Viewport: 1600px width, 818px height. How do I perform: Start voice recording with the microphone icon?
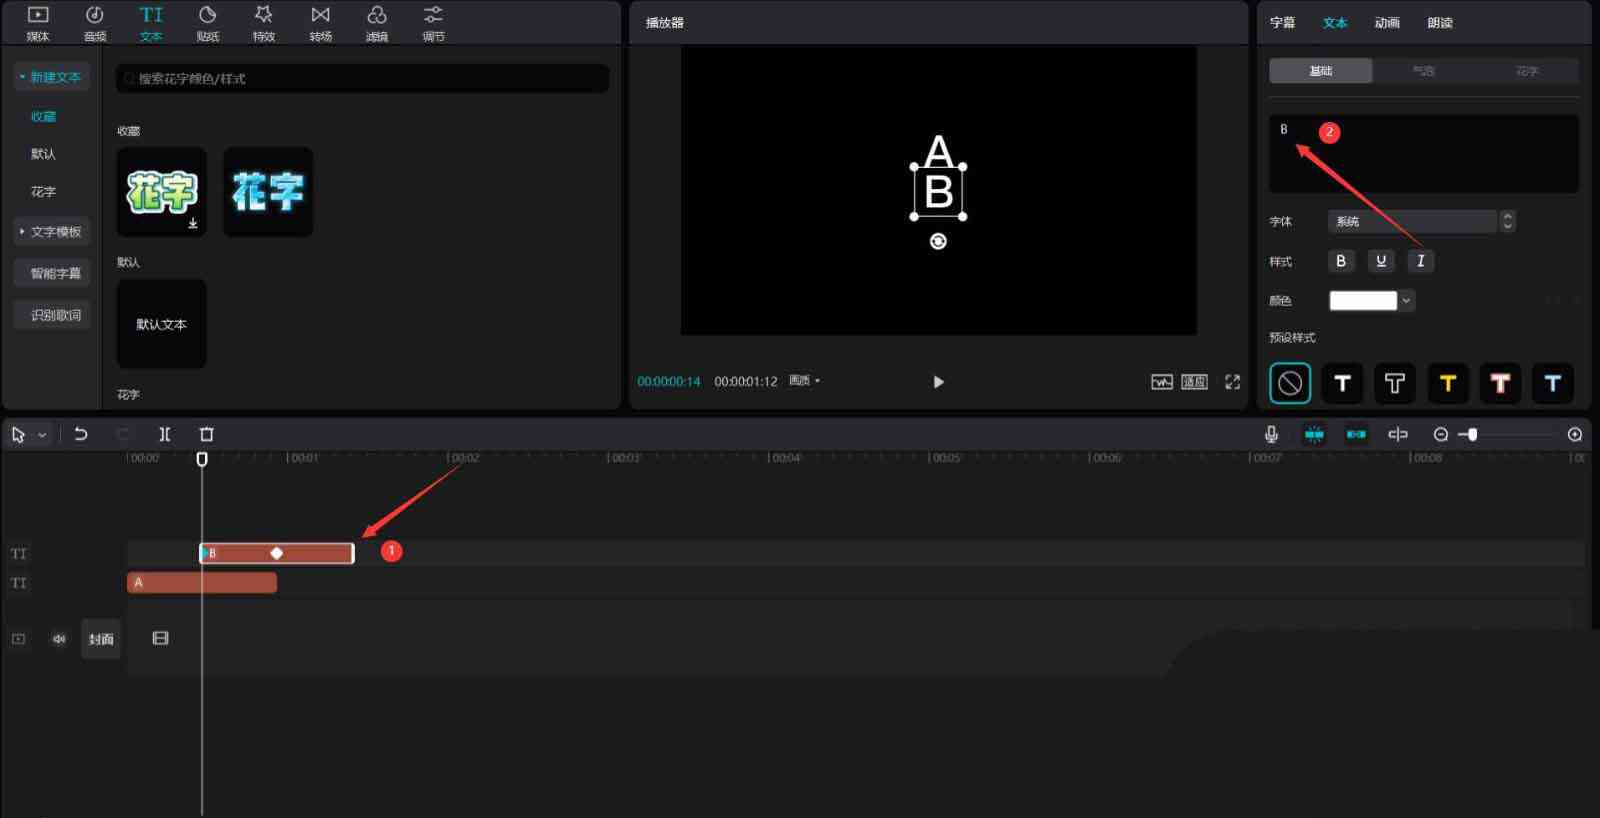click(x=1271, y=434)
